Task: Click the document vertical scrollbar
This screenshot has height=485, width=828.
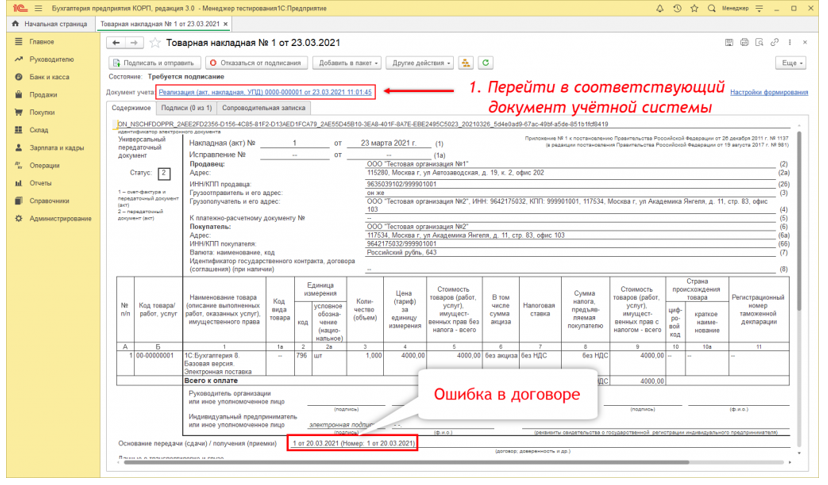Action: [799, 221]
